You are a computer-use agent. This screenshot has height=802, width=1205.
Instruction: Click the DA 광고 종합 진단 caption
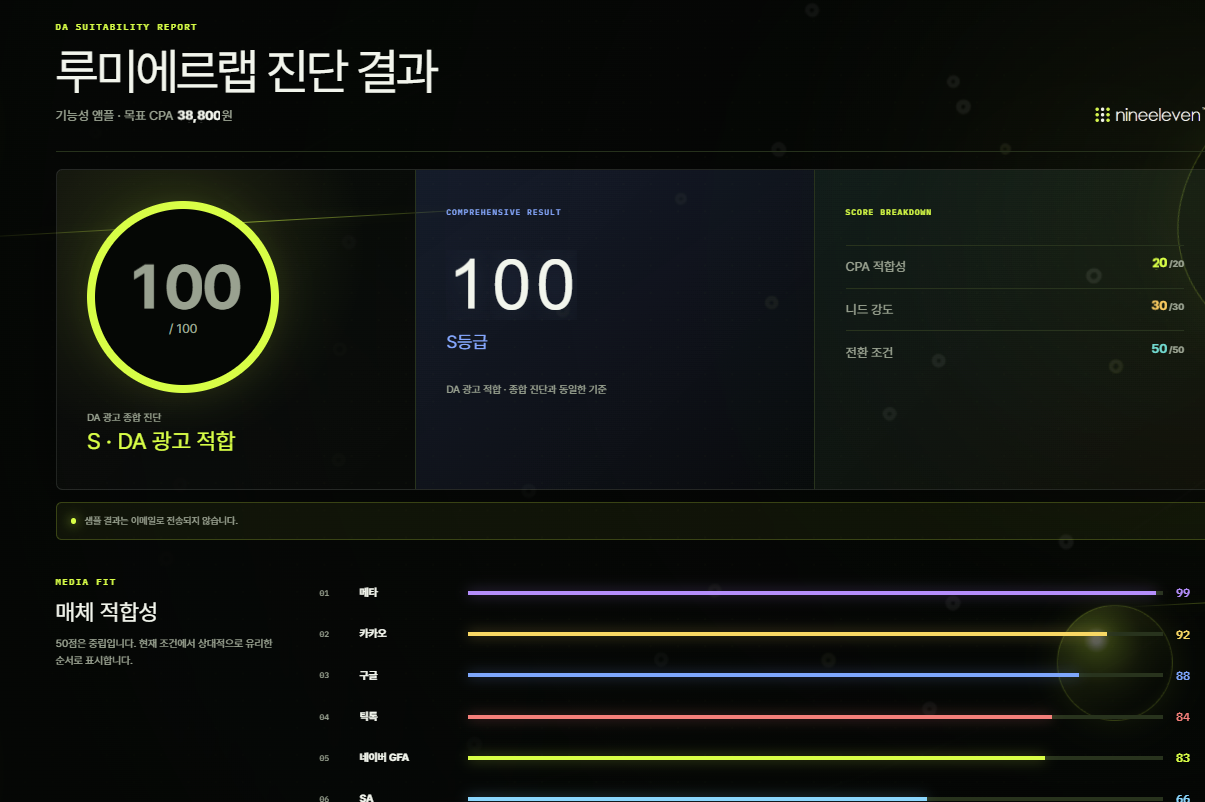pyautogui.click(x=124, y=417)
